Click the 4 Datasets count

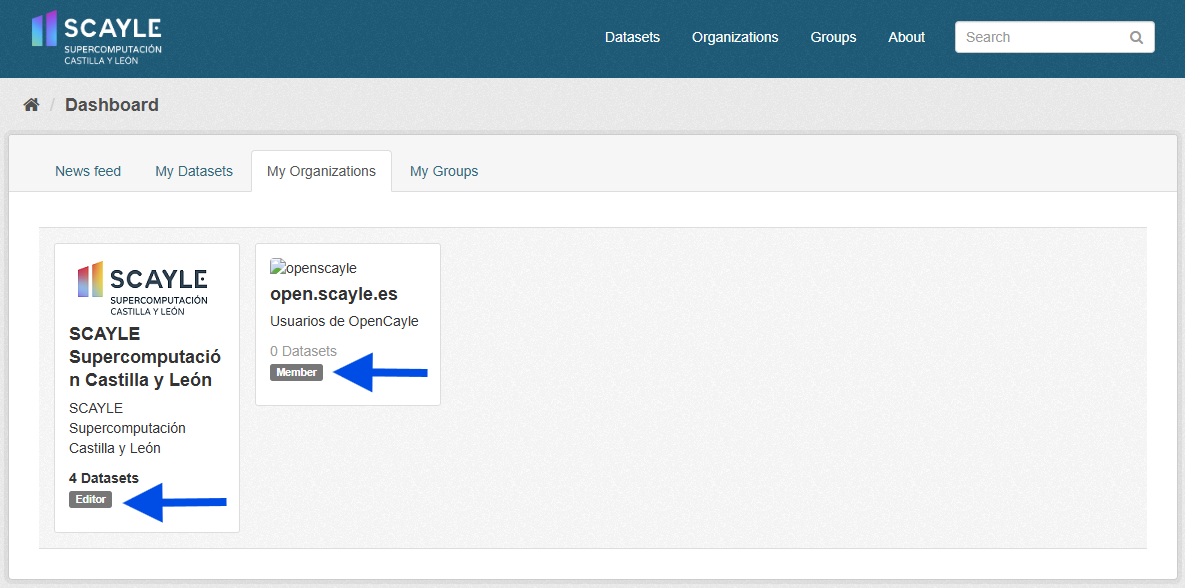click(104, 478)
